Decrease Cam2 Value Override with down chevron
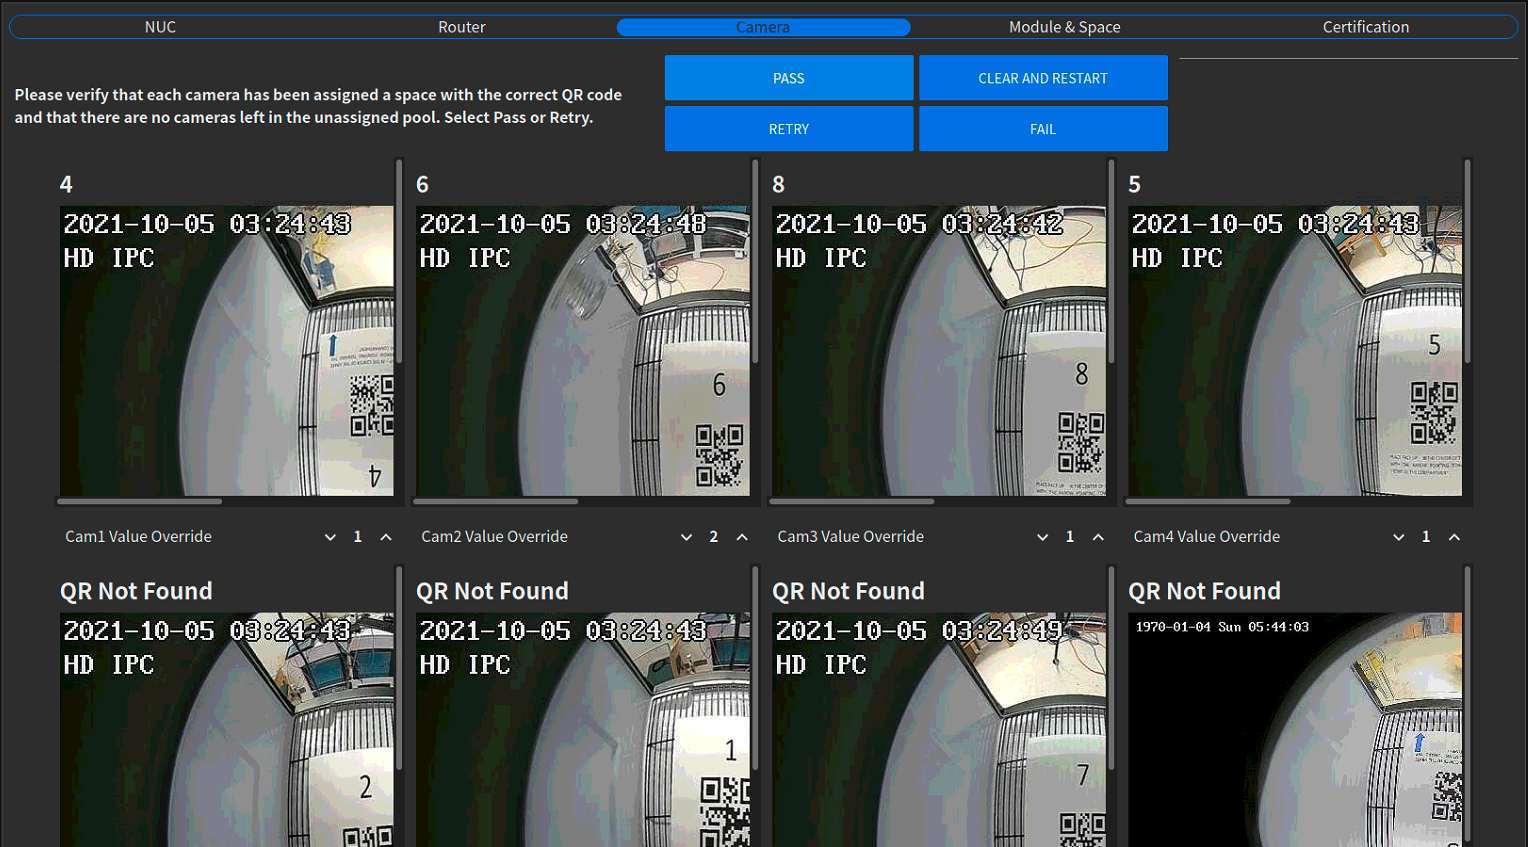Image resolution: width=1528 pixels, height=847 pixels. [x=686, y=537]
